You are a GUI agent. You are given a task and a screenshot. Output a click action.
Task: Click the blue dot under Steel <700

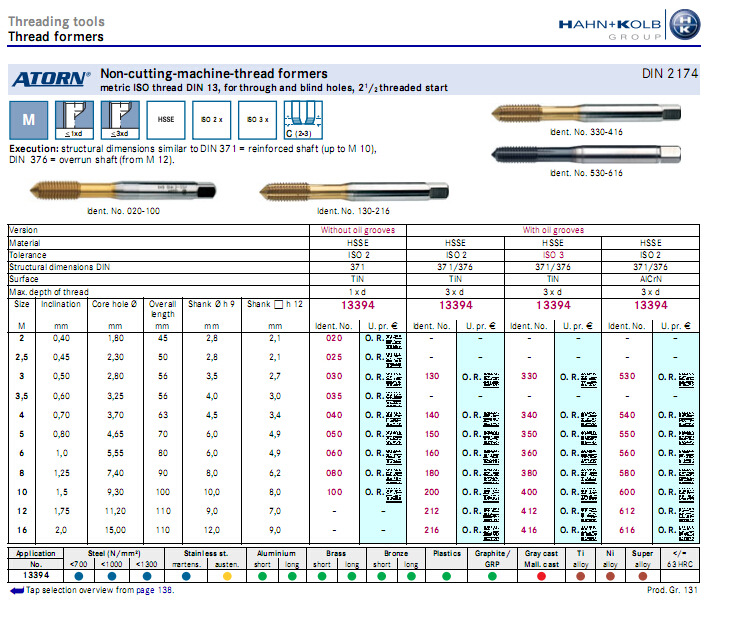point(79,576)
